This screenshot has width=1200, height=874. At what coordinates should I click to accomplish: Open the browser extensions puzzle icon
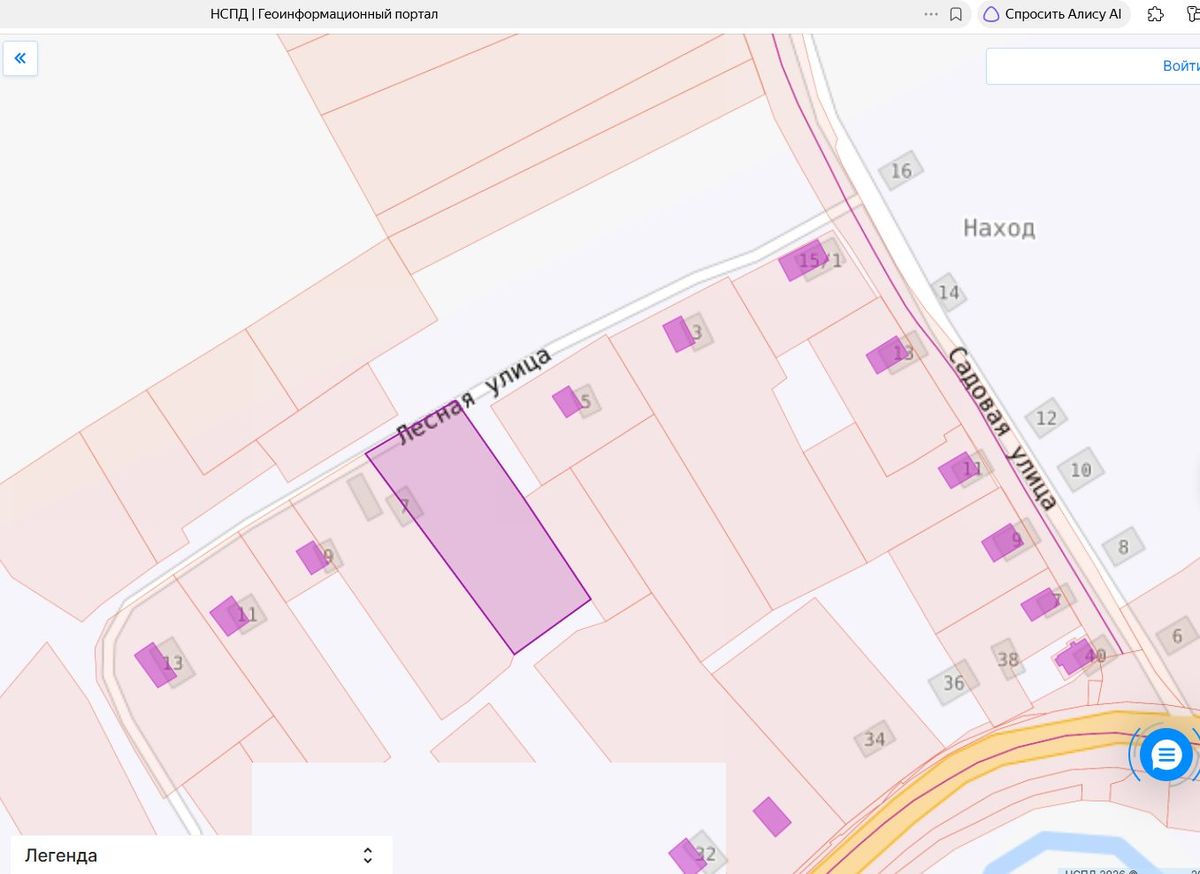(x=1155, y=14)
